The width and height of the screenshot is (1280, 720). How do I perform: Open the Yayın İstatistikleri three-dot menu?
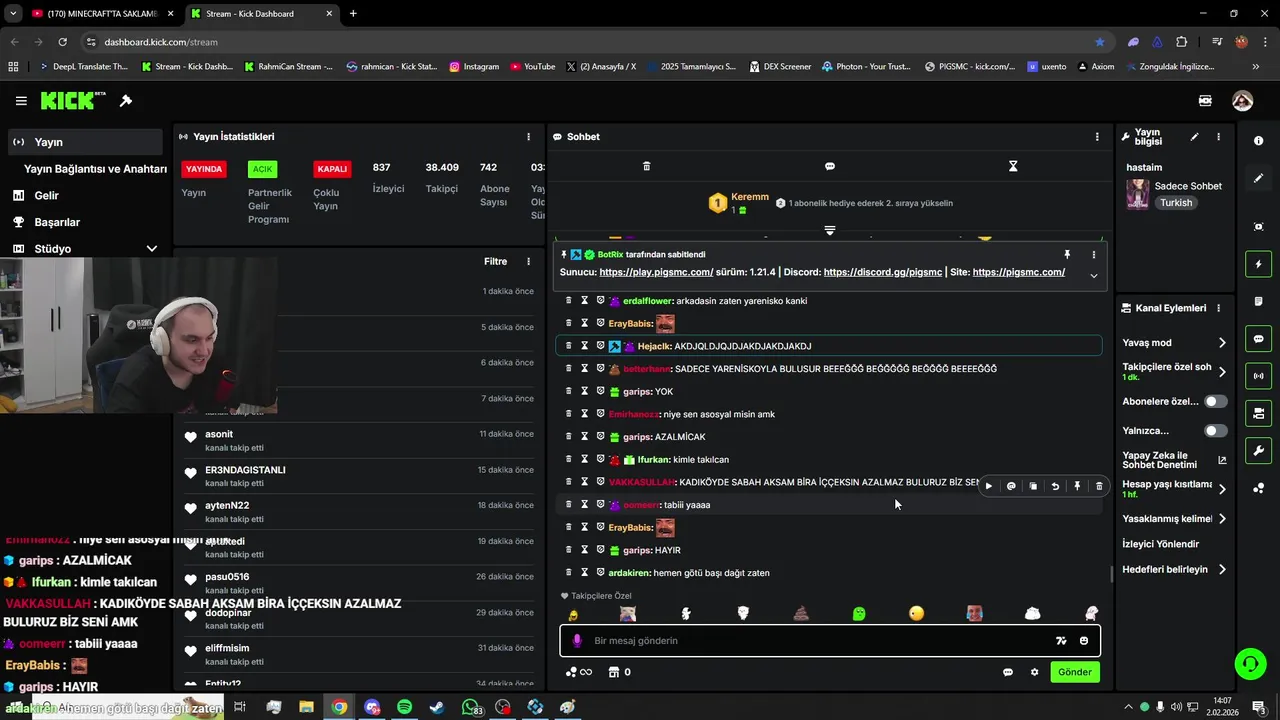[x=528, y=137]
